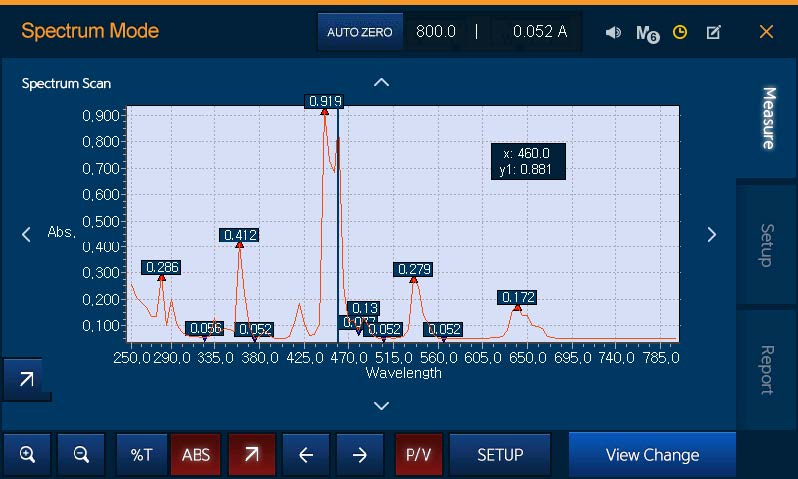Click the expand arrow icon left of graph
The image size is (798, 479).
coord(26,379)
